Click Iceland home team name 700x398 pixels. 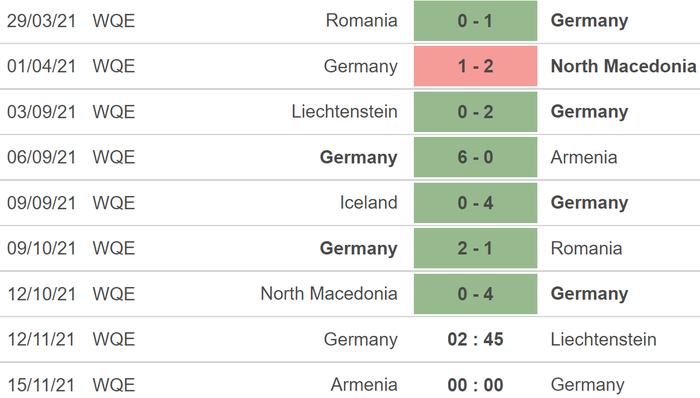pos(368,203)
